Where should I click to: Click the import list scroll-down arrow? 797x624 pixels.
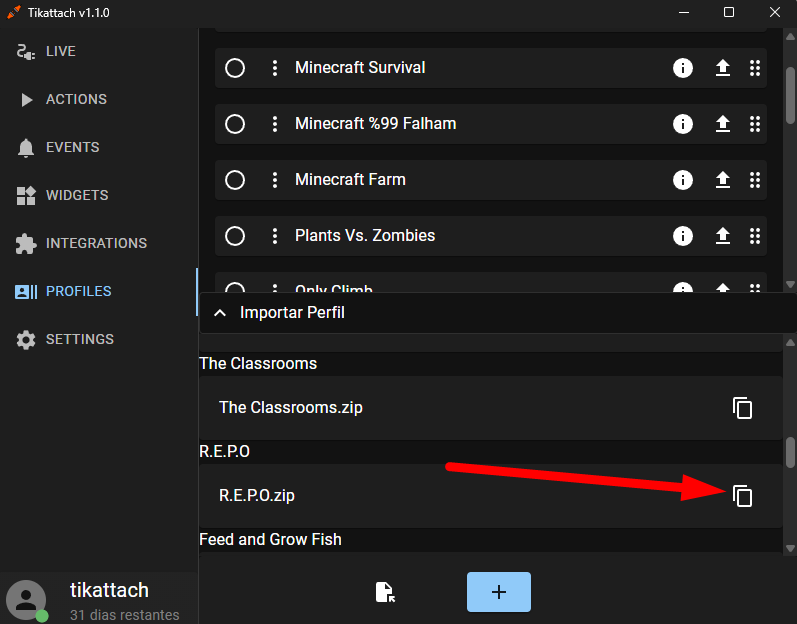click(x=790, y=548)
